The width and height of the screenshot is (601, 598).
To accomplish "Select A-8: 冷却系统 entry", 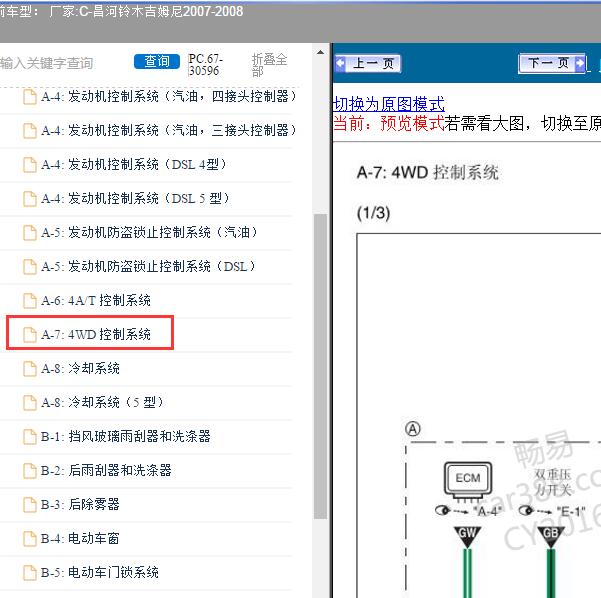I will tap(80, 368).
